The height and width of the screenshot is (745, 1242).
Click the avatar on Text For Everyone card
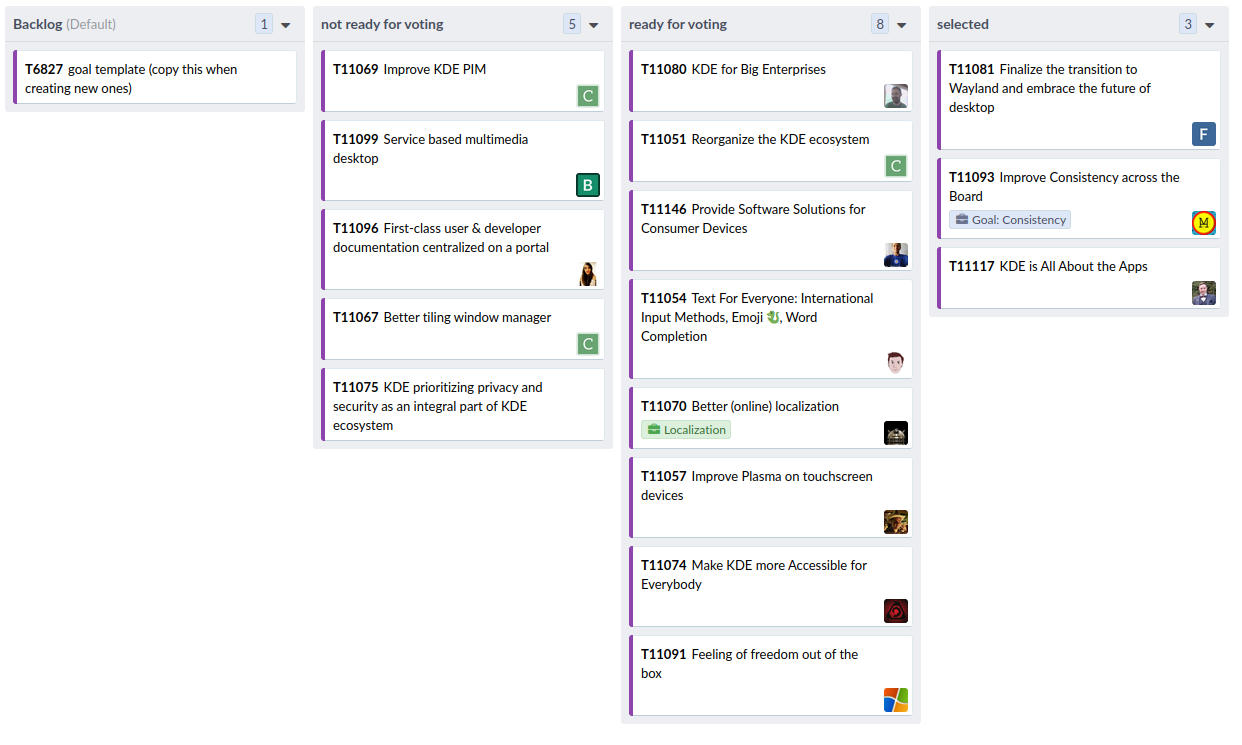(x=896, y=363)
